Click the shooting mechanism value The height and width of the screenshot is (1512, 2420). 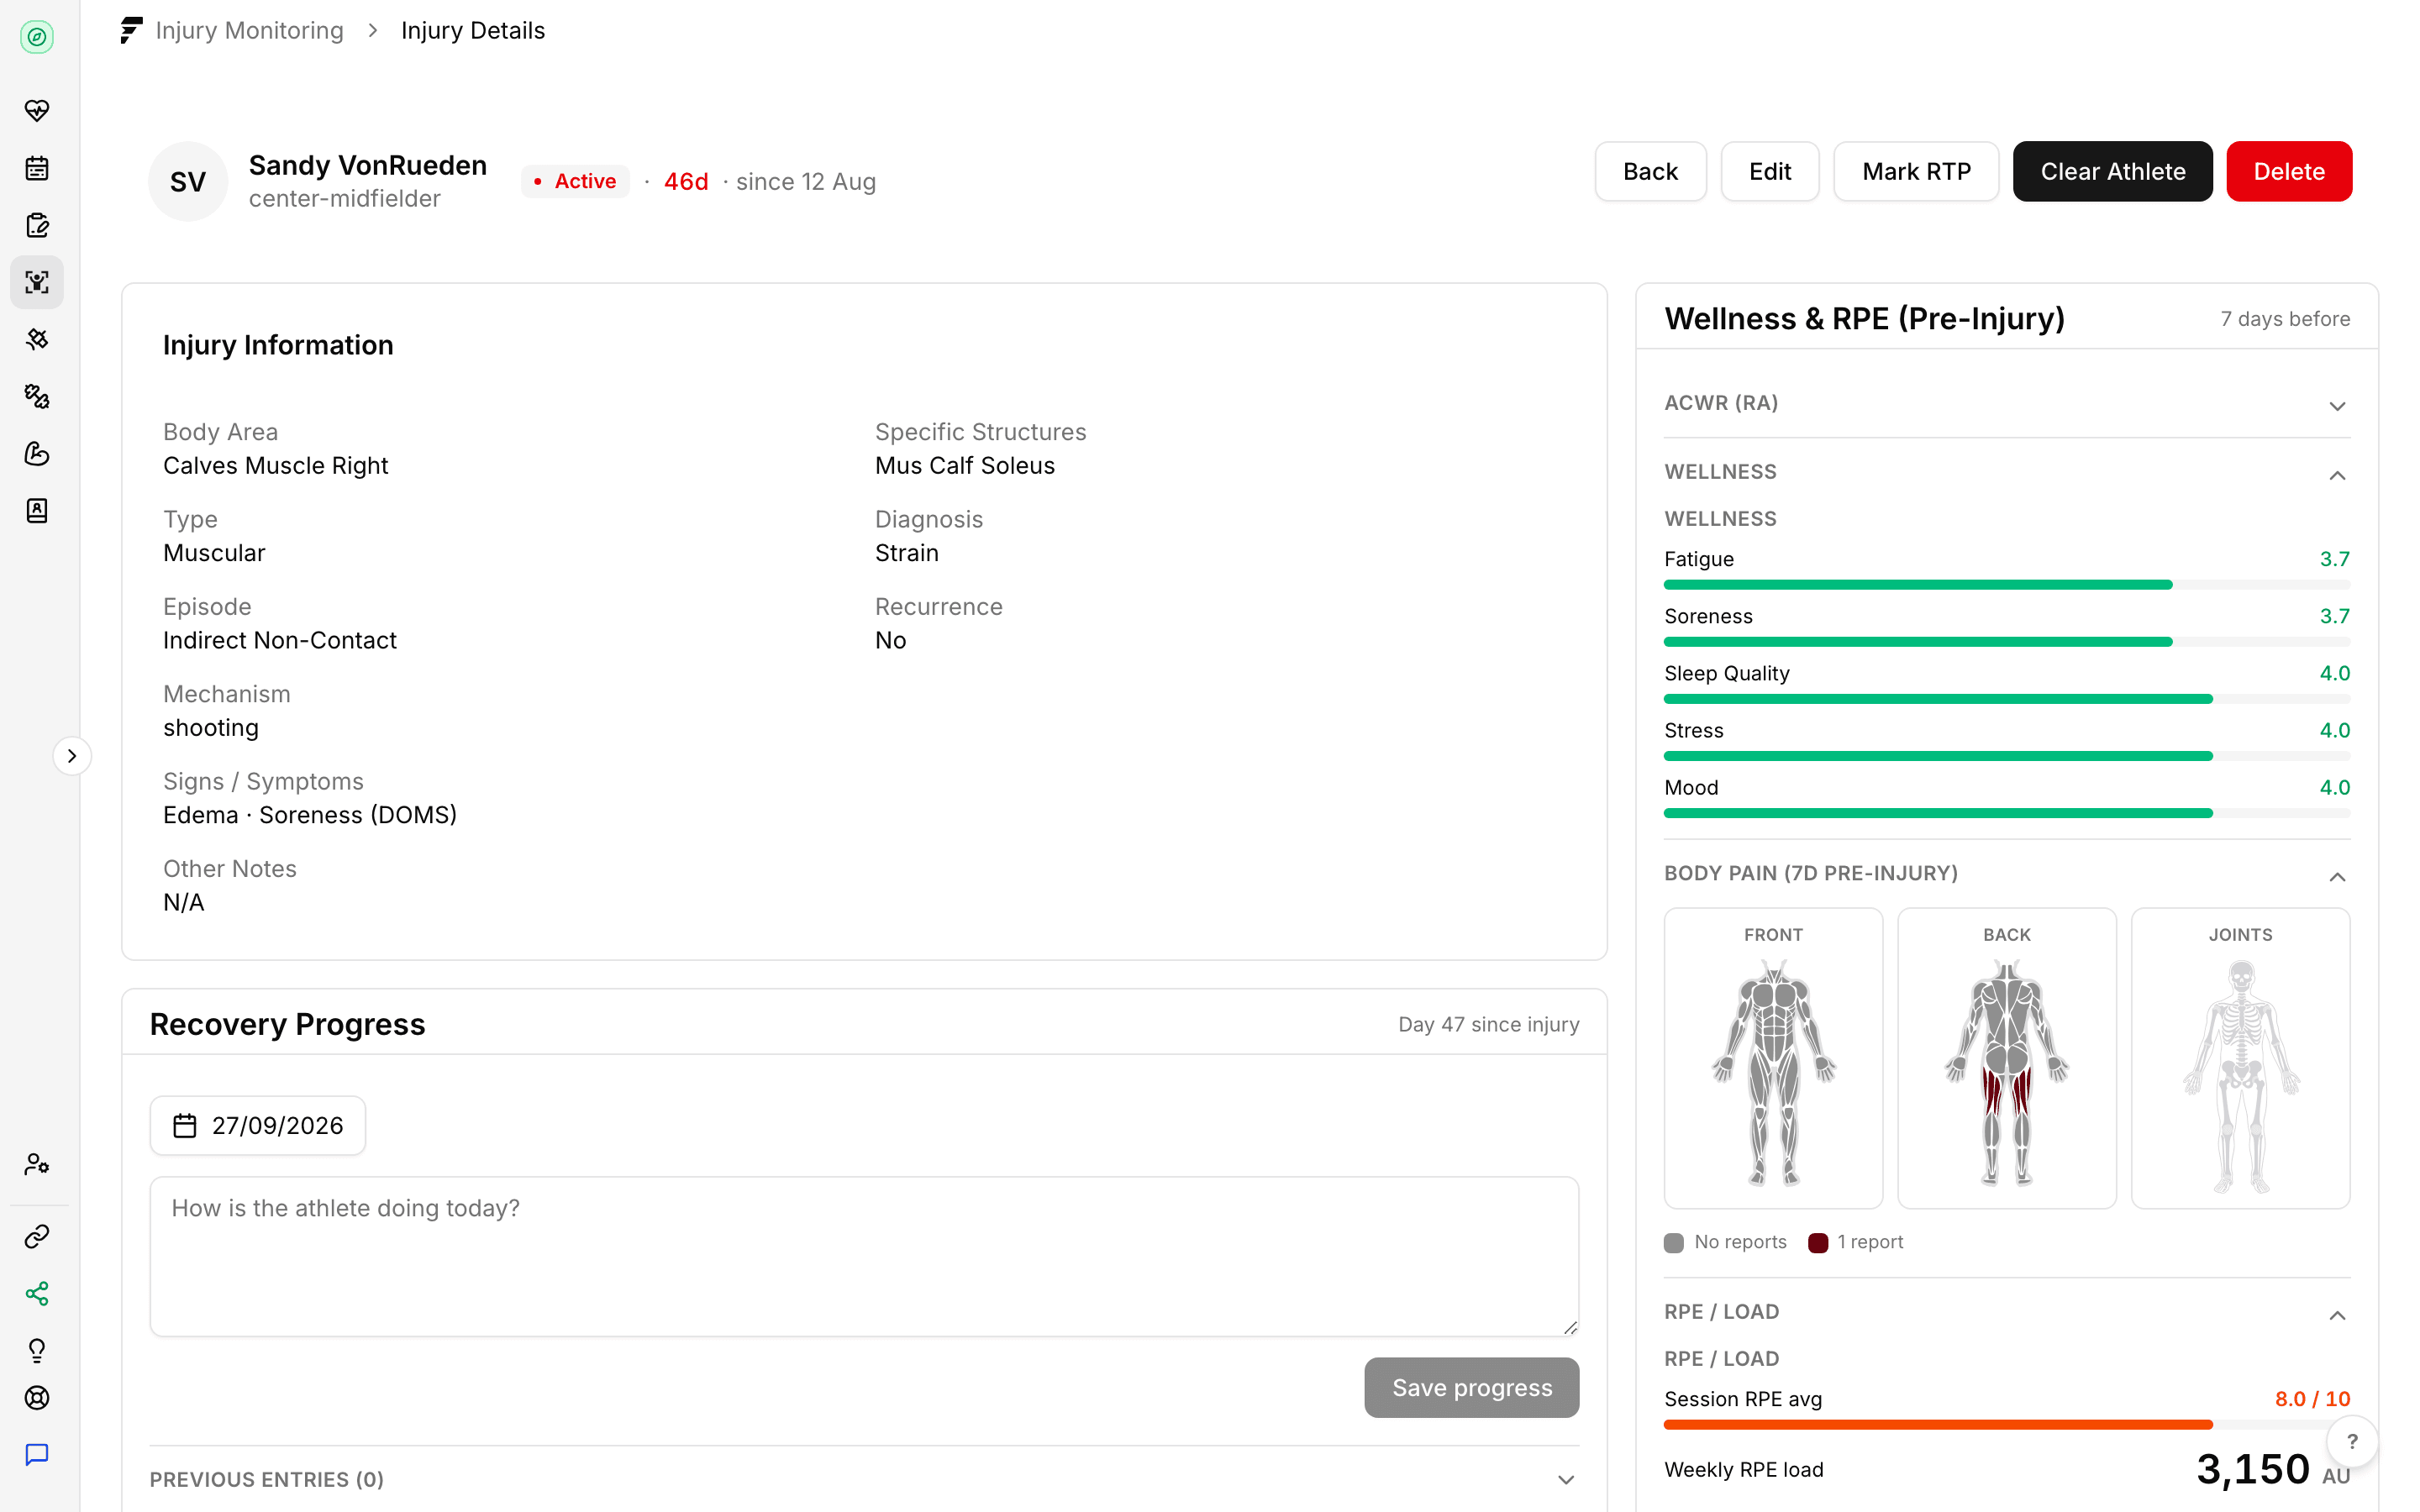click(211, 728)
